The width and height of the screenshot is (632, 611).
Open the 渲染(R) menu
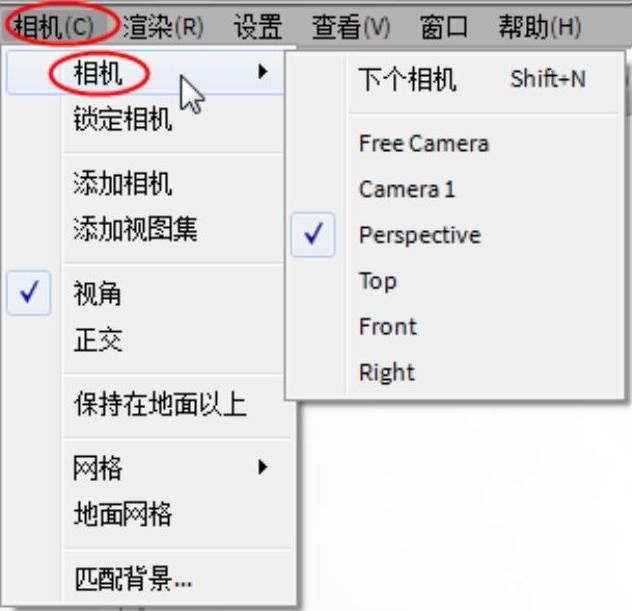coord(163,27)
